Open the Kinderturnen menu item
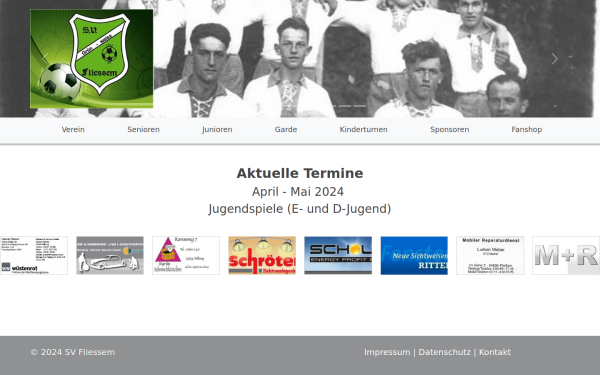Screen dimensions: 600x375 tap(364, 129)
